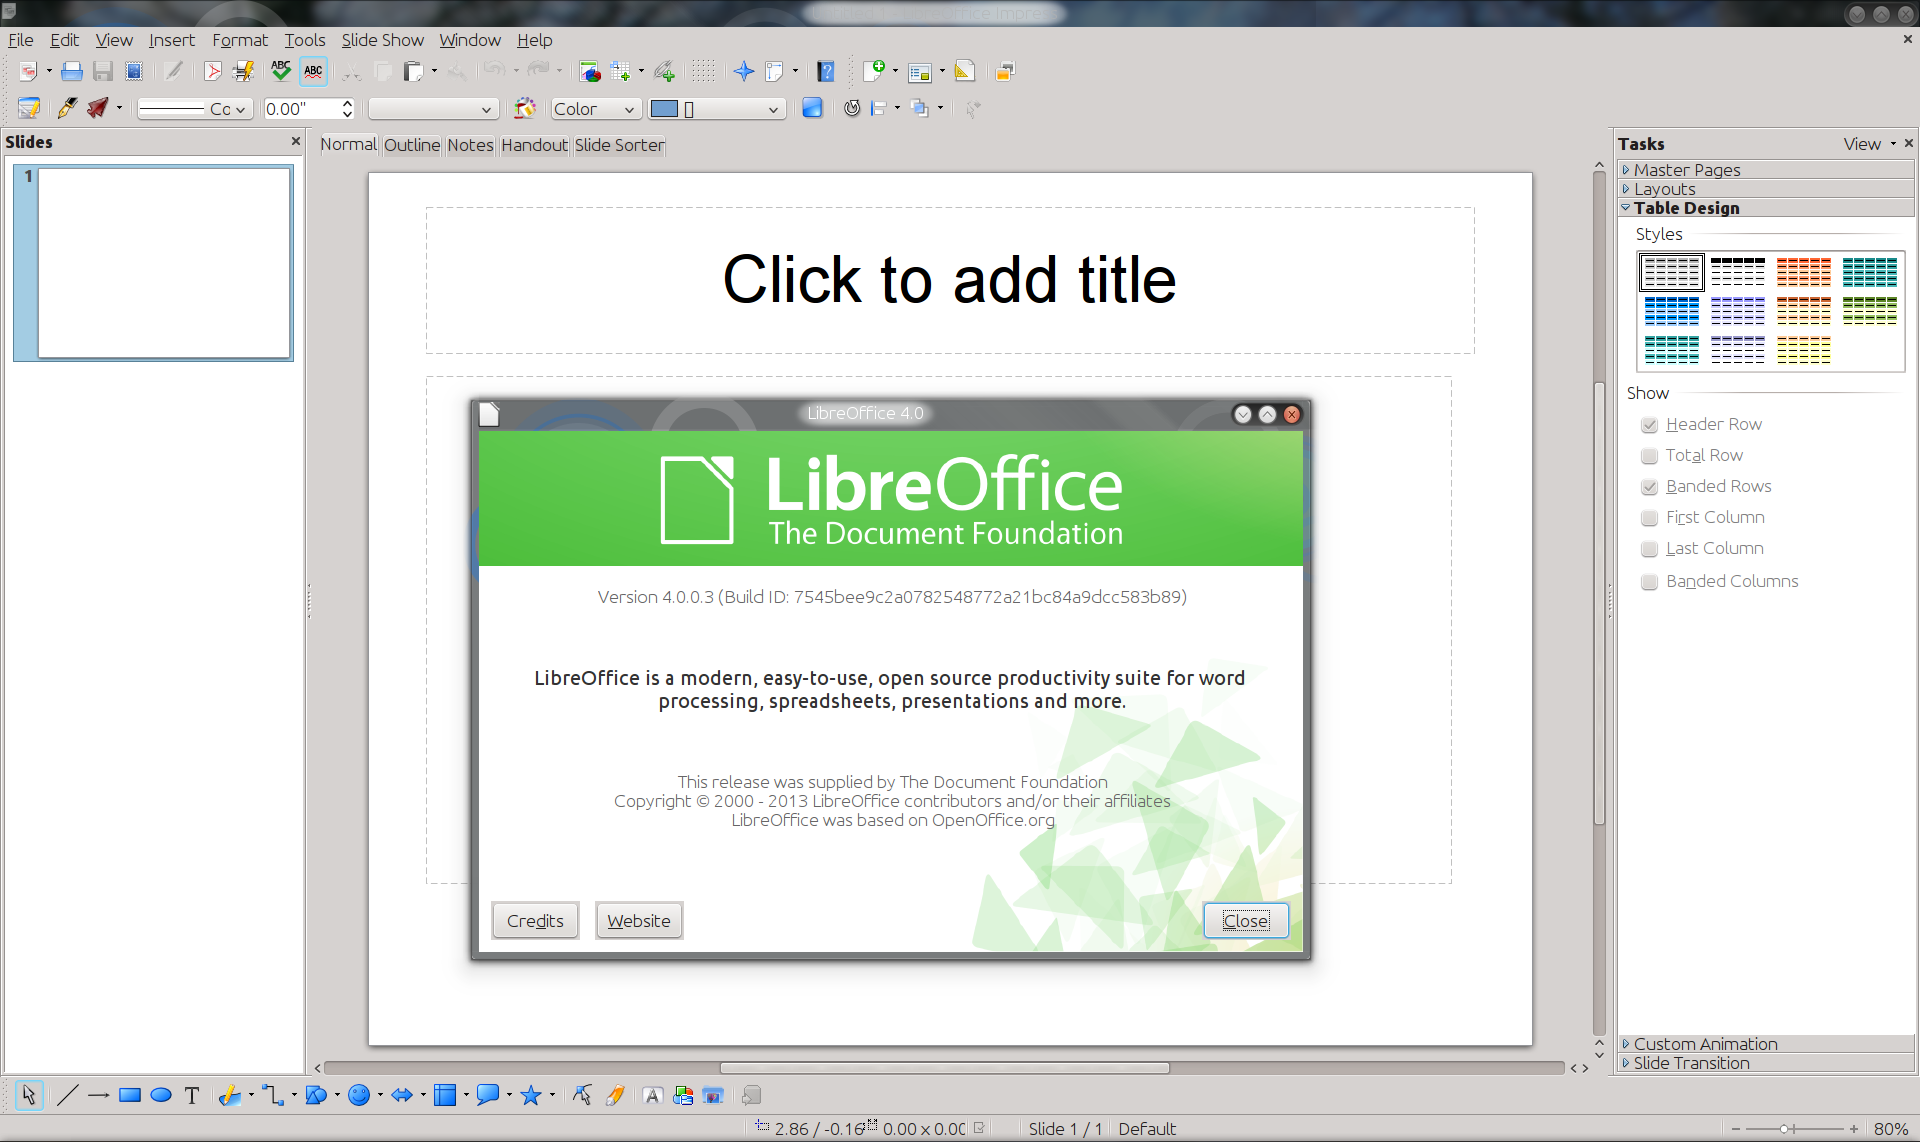1920x1142 pixels.
Task: Run the Spelling check icon
Action: coord(281,71)
